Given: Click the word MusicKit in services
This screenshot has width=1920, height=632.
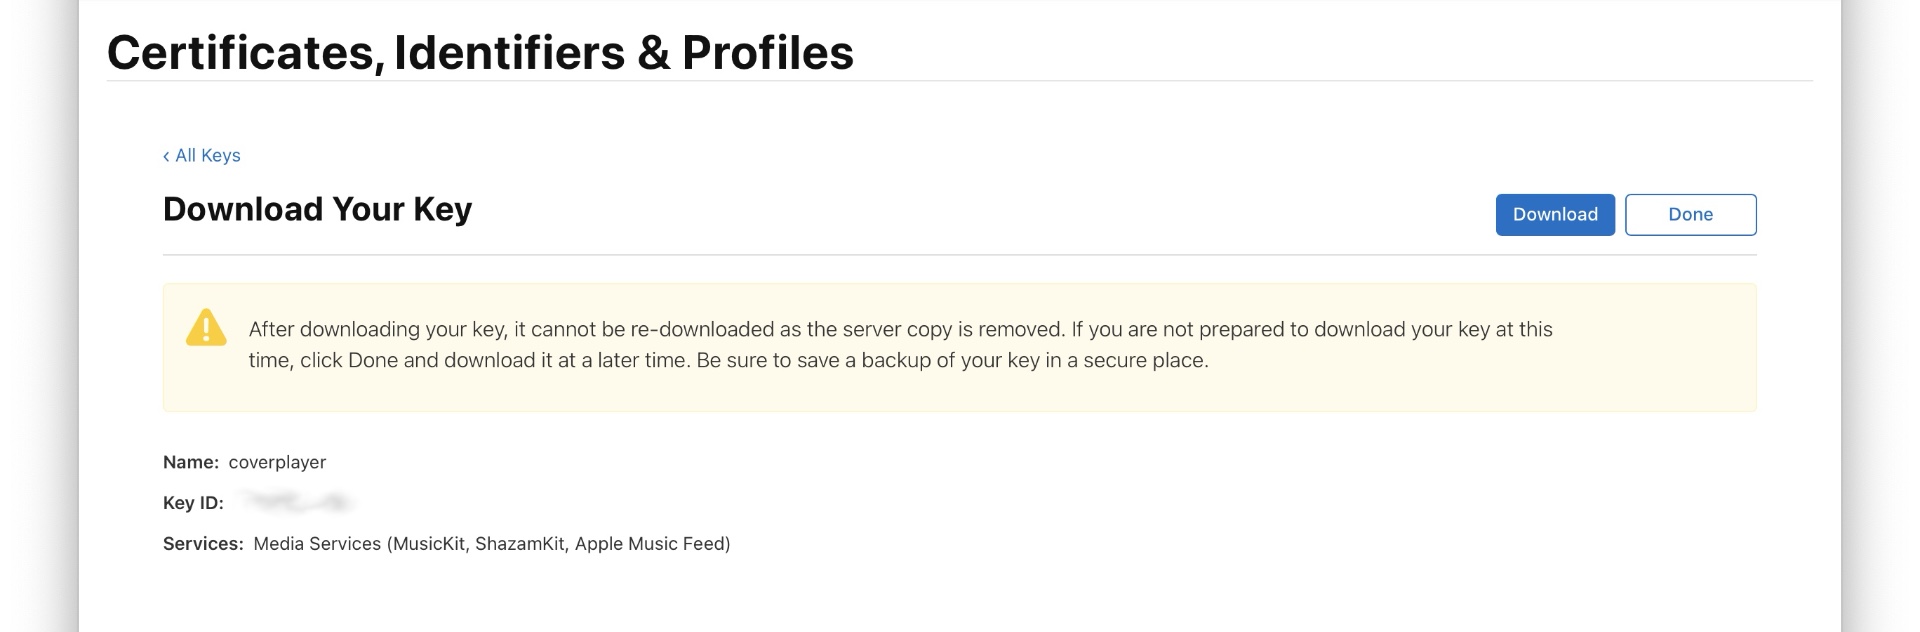Looking at the screenshot, I should coord(429,544).
